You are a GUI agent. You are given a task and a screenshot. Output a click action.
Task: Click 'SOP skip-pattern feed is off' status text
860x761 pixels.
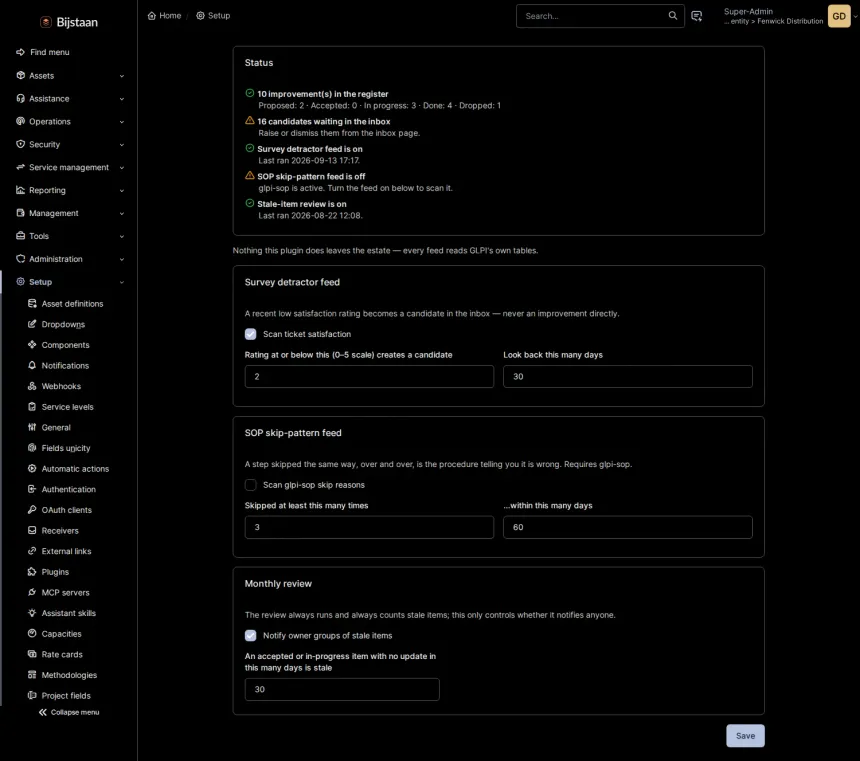point(311,176)
